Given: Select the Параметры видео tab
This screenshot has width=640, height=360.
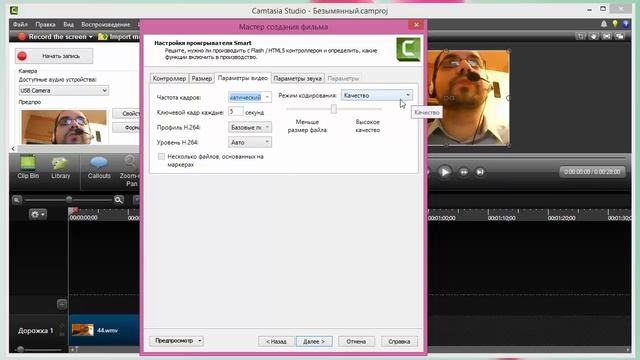Looking at the screenshot, I should 243,78.
